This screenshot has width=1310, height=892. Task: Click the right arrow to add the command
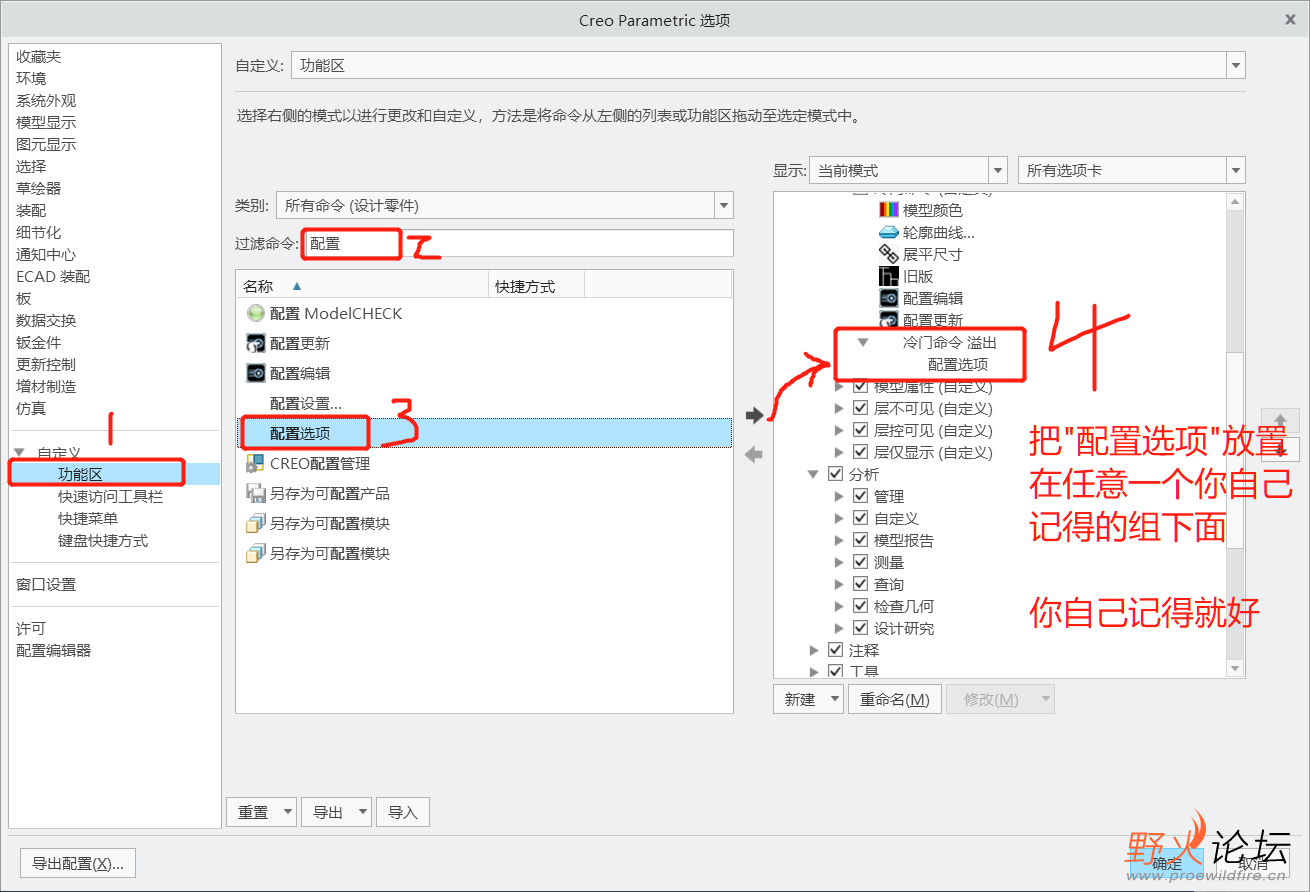pyautogui.click(x=754, y=415)
